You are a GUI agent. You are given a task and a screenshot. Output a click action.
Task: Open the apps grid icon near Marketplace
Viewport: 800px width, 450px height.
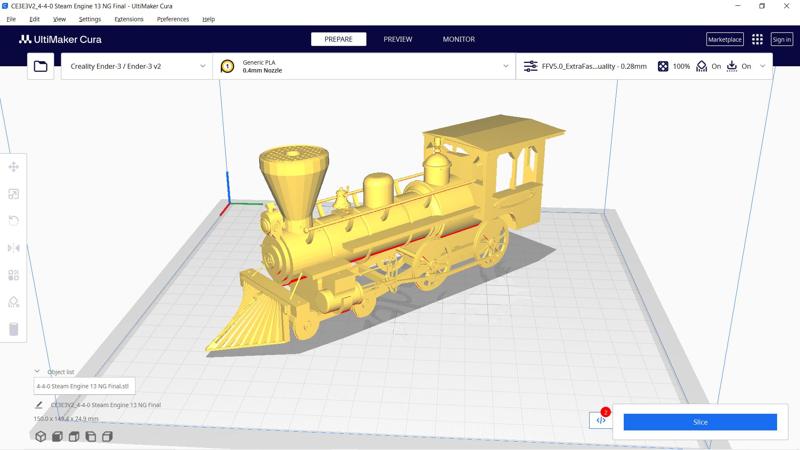[x=757, y=39]
